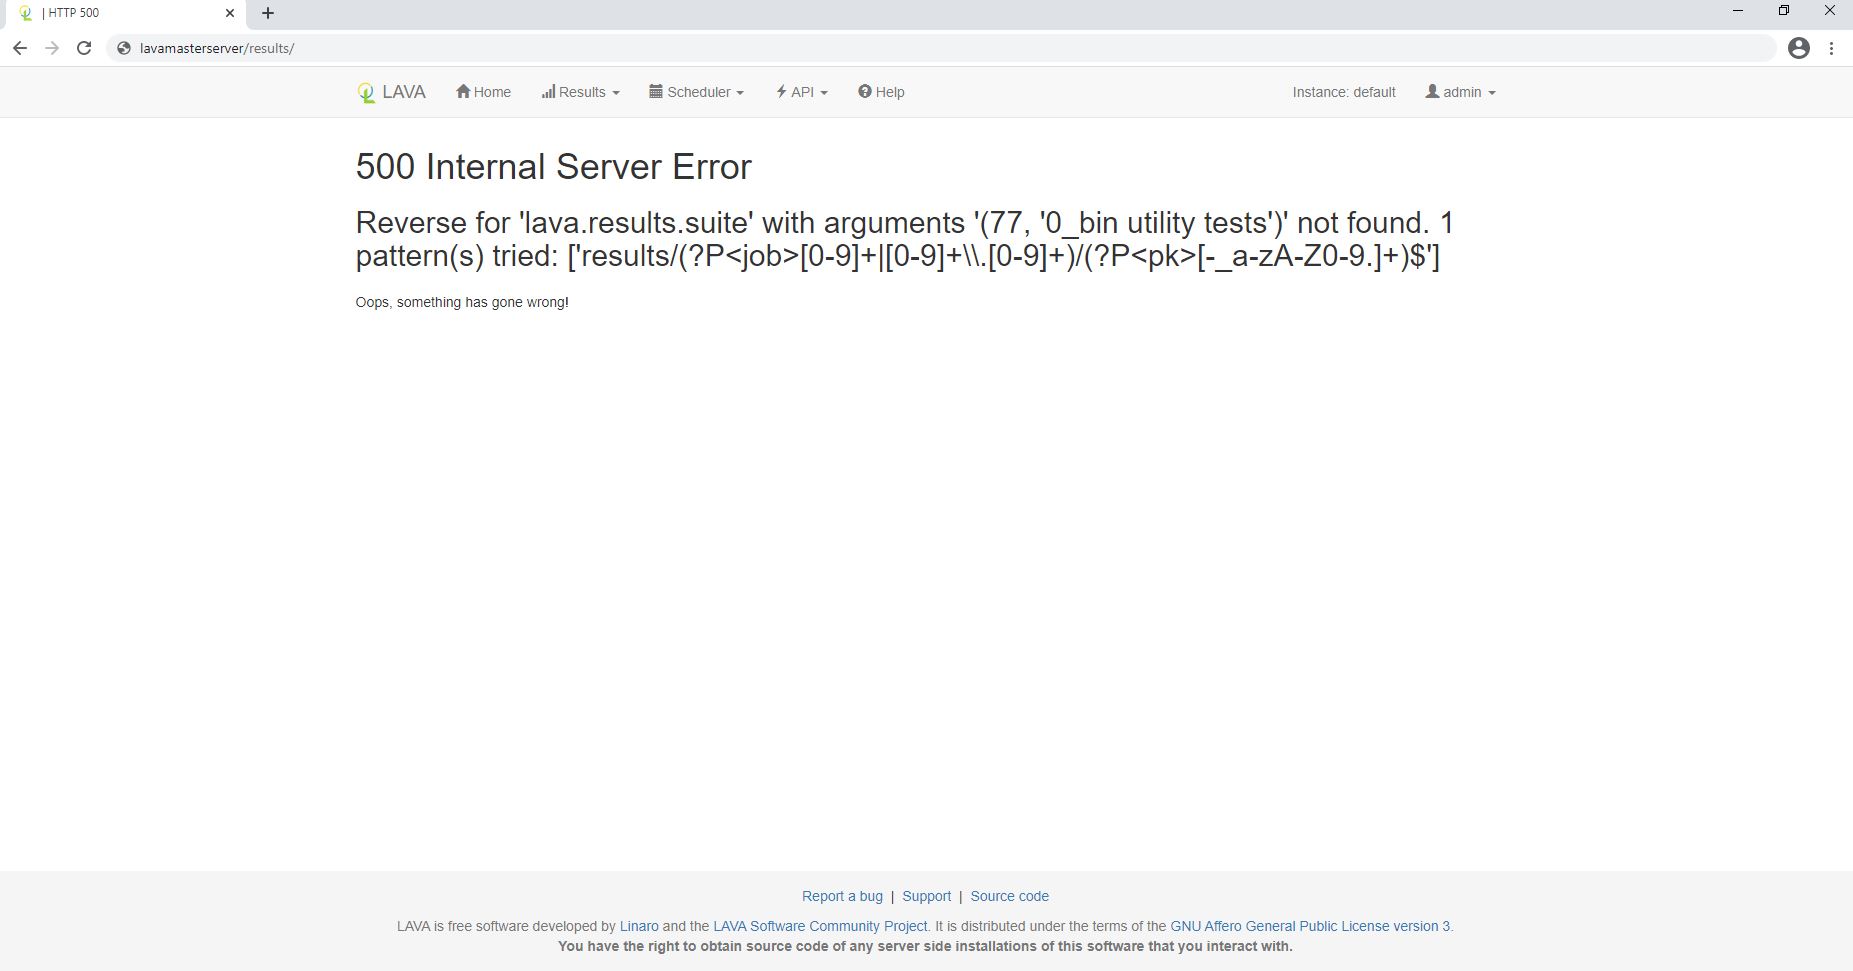
Task: Focus the address bar URL field
Action: coord(940,48)
